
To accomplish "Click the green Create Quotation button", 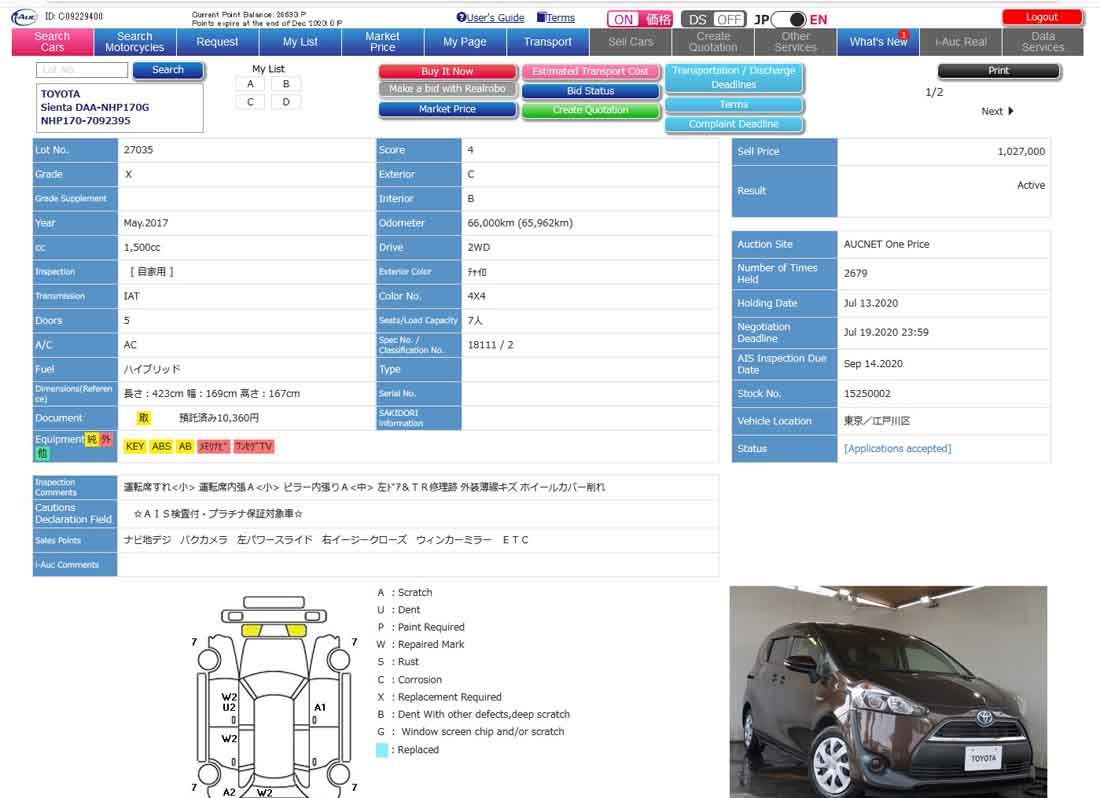I will (x=591, y=110).
